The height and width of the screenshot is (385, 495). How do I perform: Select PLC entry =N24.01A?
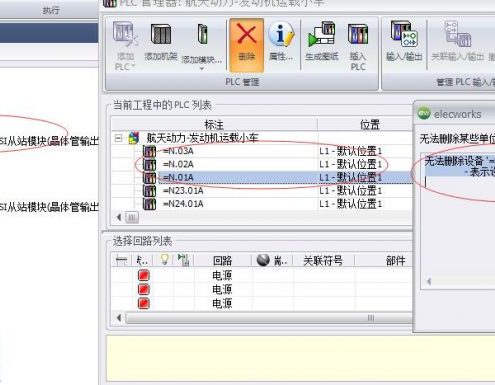tap(183, 204)
